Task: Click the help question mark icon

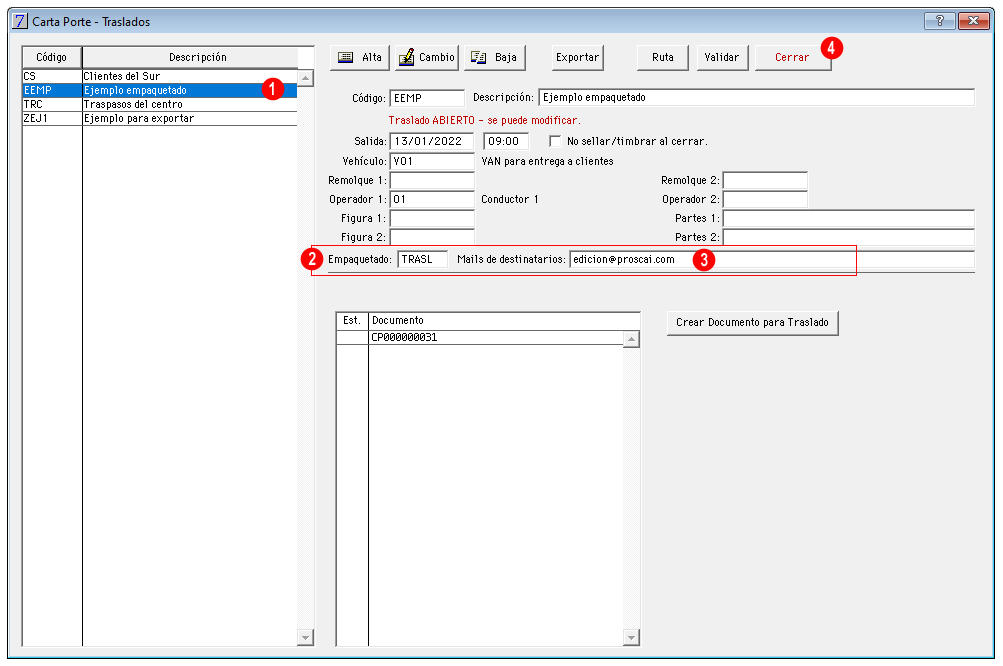Action: pyautogui.click(x=940, y=21)
